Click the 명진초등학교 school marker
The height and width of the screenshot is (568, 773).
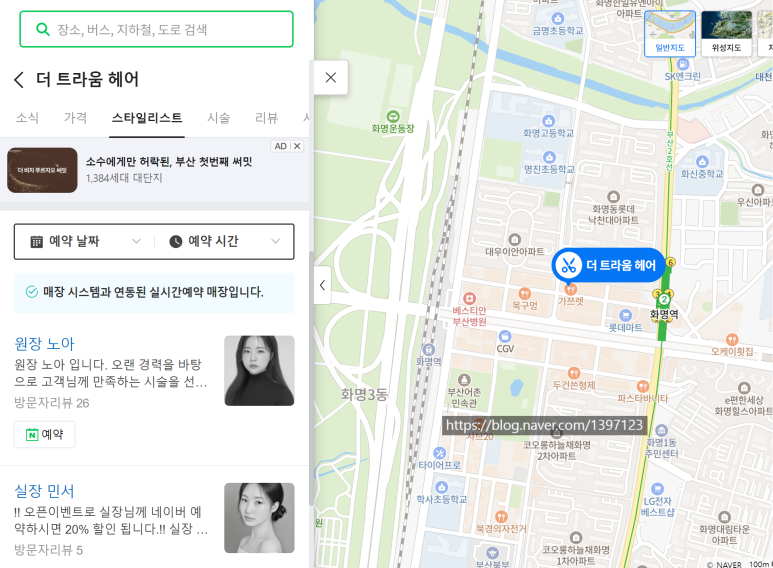[549, 157]
